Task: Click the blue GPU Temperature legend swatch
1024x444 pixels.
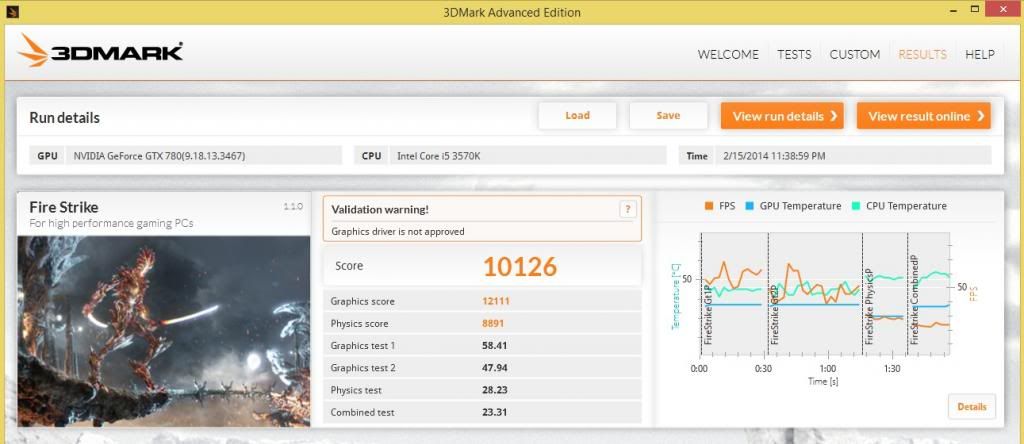Action: (x=749, y=206)
